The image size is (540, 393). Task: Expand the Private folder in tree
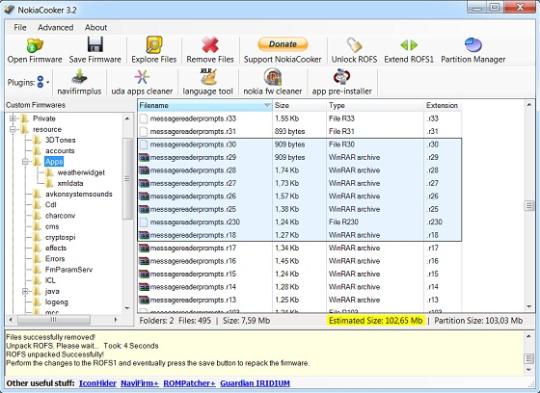click(x=13, y=118)
